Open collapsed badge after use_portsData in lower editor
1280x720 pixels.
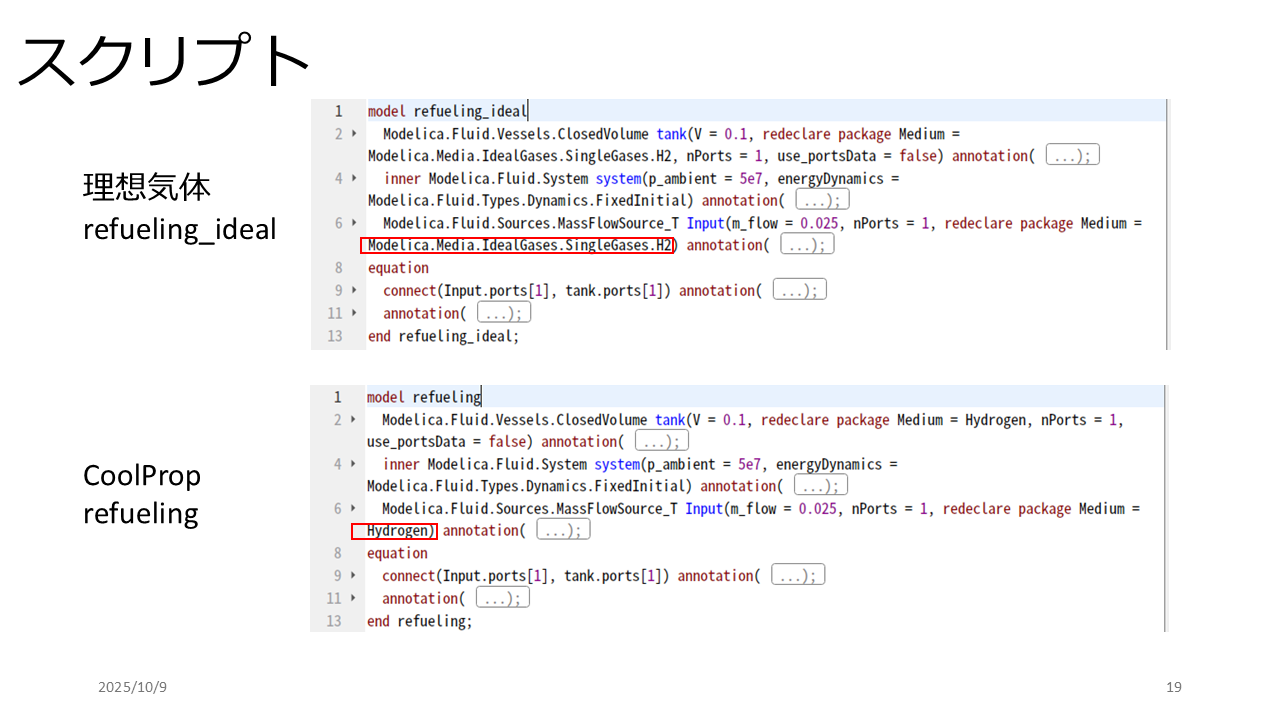(x=661, y=441)
